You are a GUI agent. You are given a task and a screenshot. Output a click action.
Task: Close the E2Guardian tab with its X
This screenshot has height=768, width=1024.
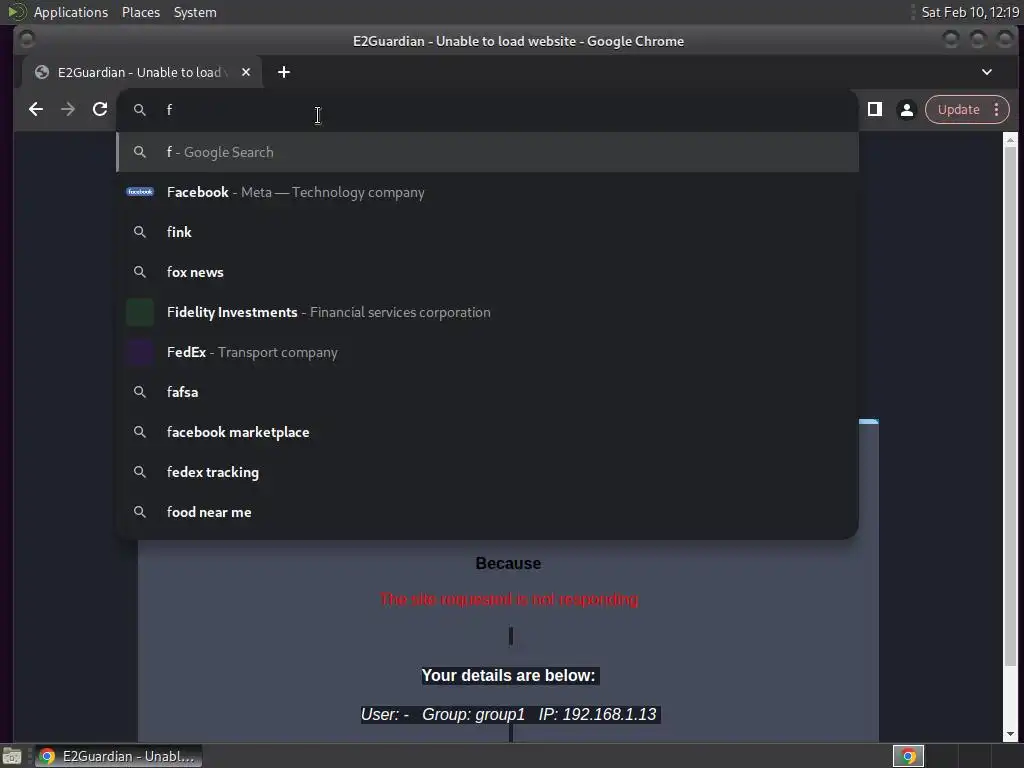pos(246,72)
